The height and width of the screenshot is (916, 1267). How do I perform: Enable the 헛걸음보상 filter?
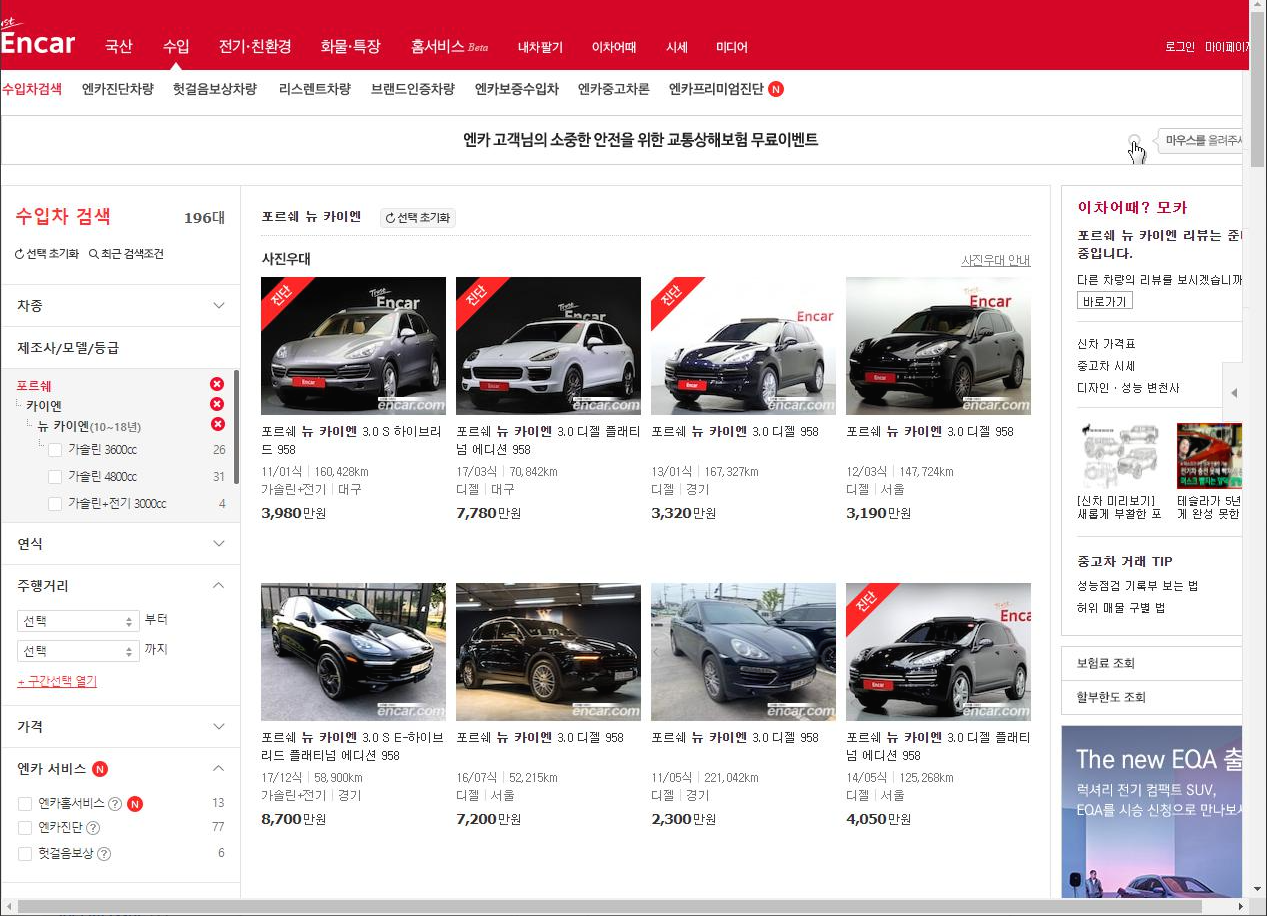pos(25,854)
